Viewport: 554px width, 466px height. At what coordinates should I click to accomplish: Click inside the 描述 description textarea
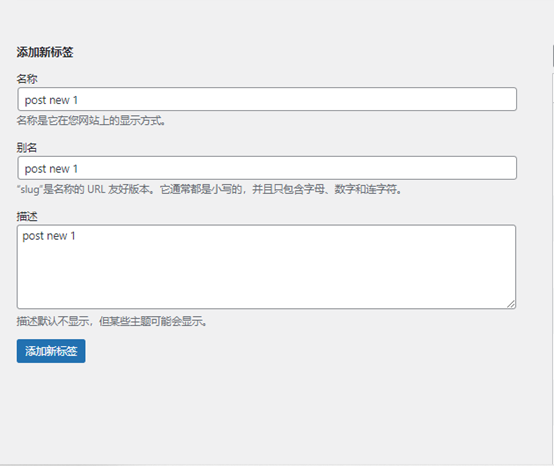click(x=266, y=267)
